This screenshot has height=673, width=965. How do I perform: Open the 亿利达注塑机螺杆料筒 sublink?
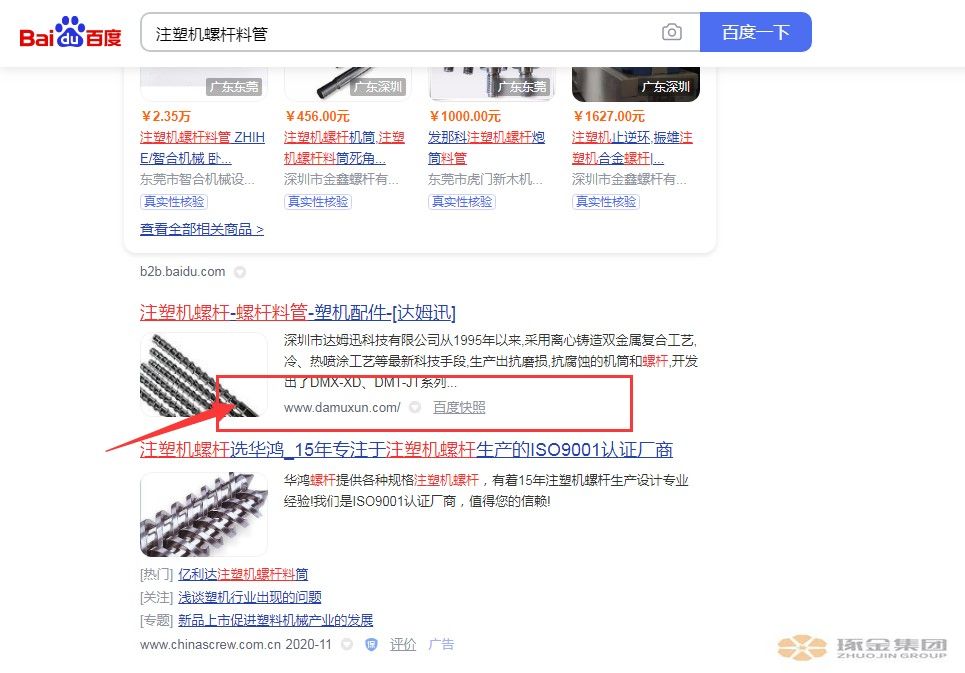point(243,574)
